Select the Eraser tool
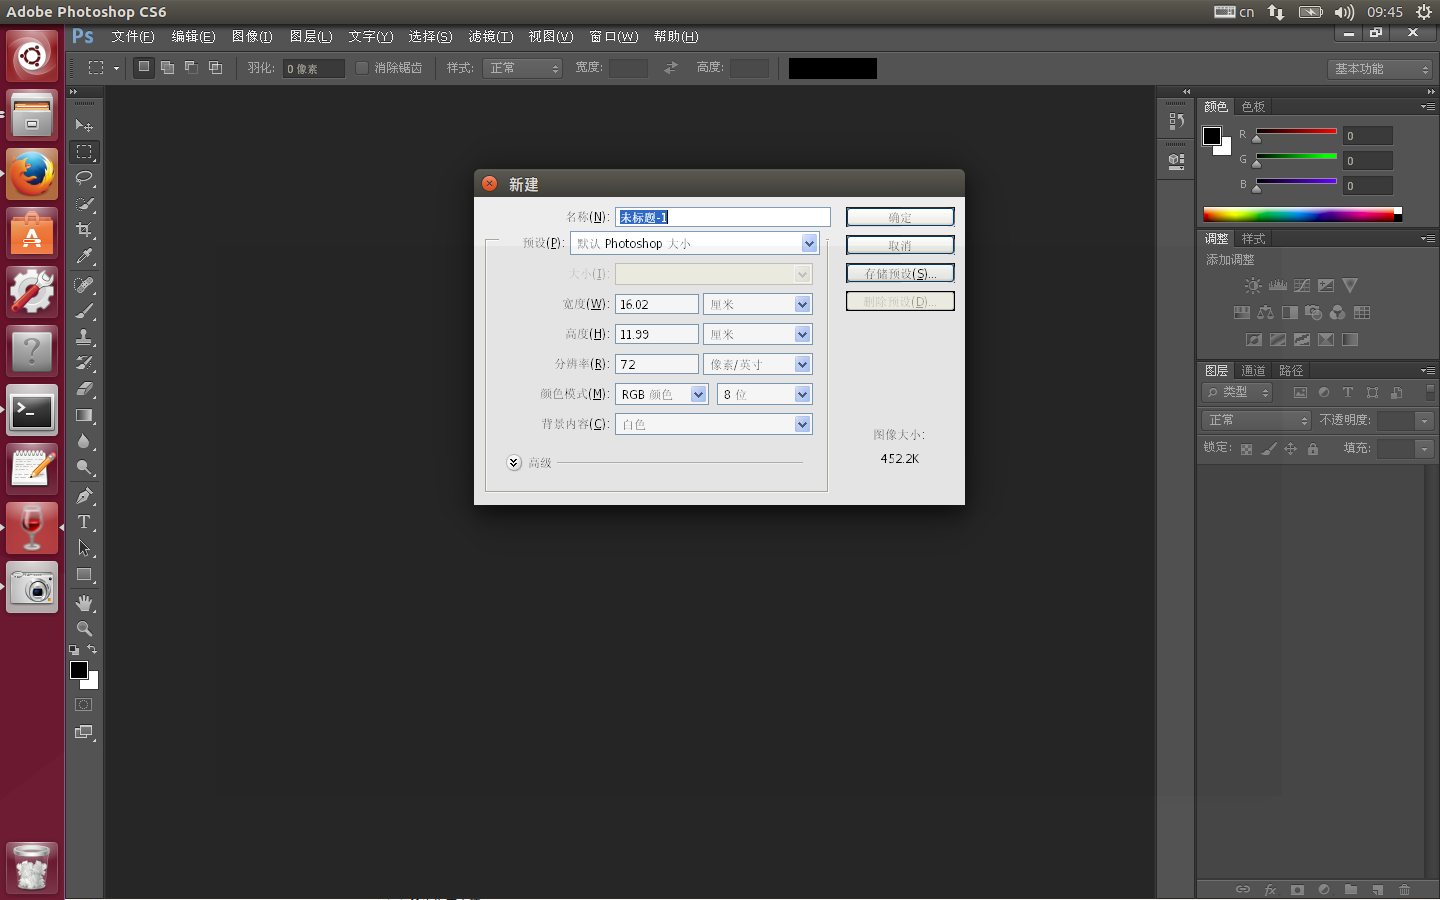Image resolution: width=1440 pixels, height=900 pixels. [84, 389]
